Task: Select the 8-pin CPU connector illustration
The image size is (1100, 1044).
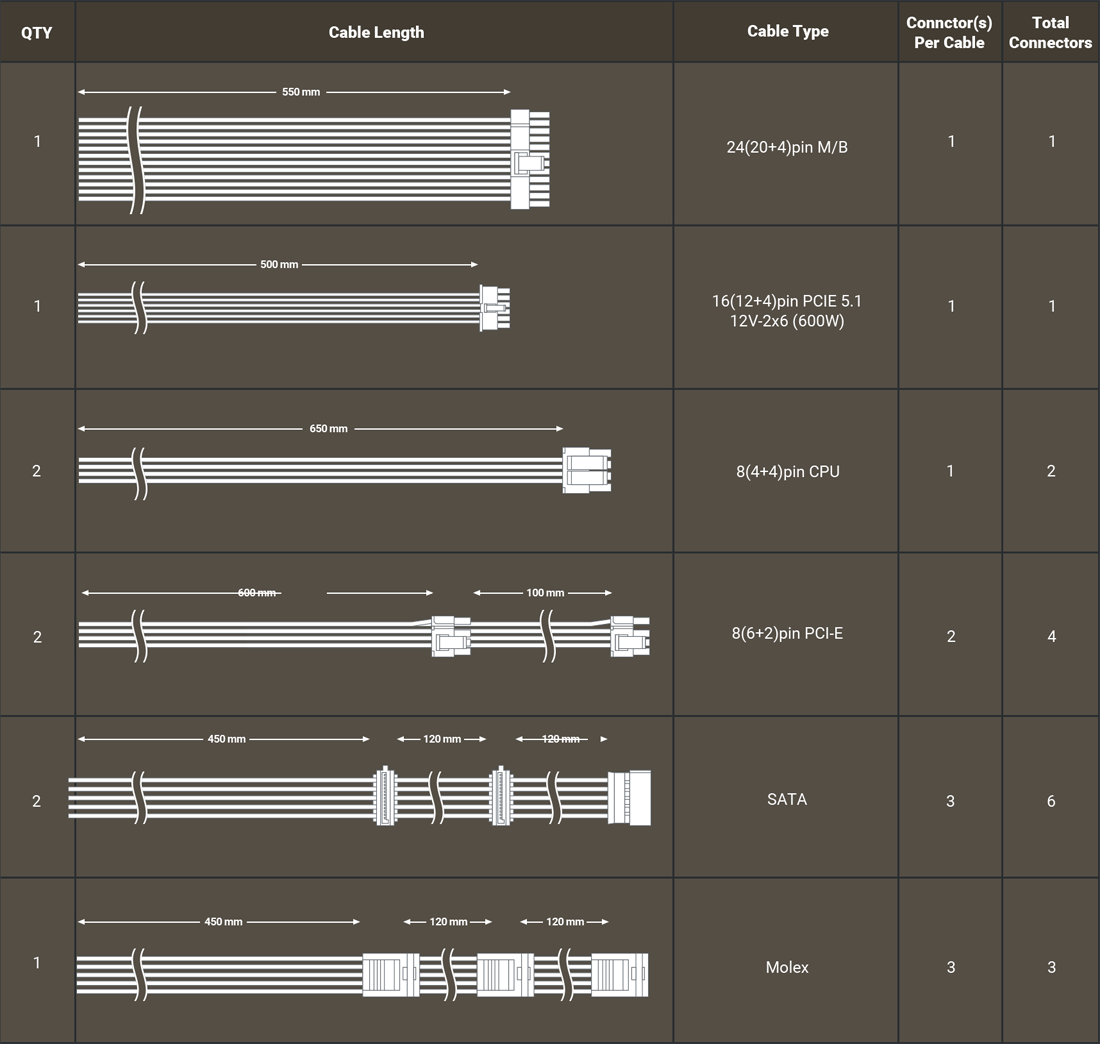Action: 587,470
